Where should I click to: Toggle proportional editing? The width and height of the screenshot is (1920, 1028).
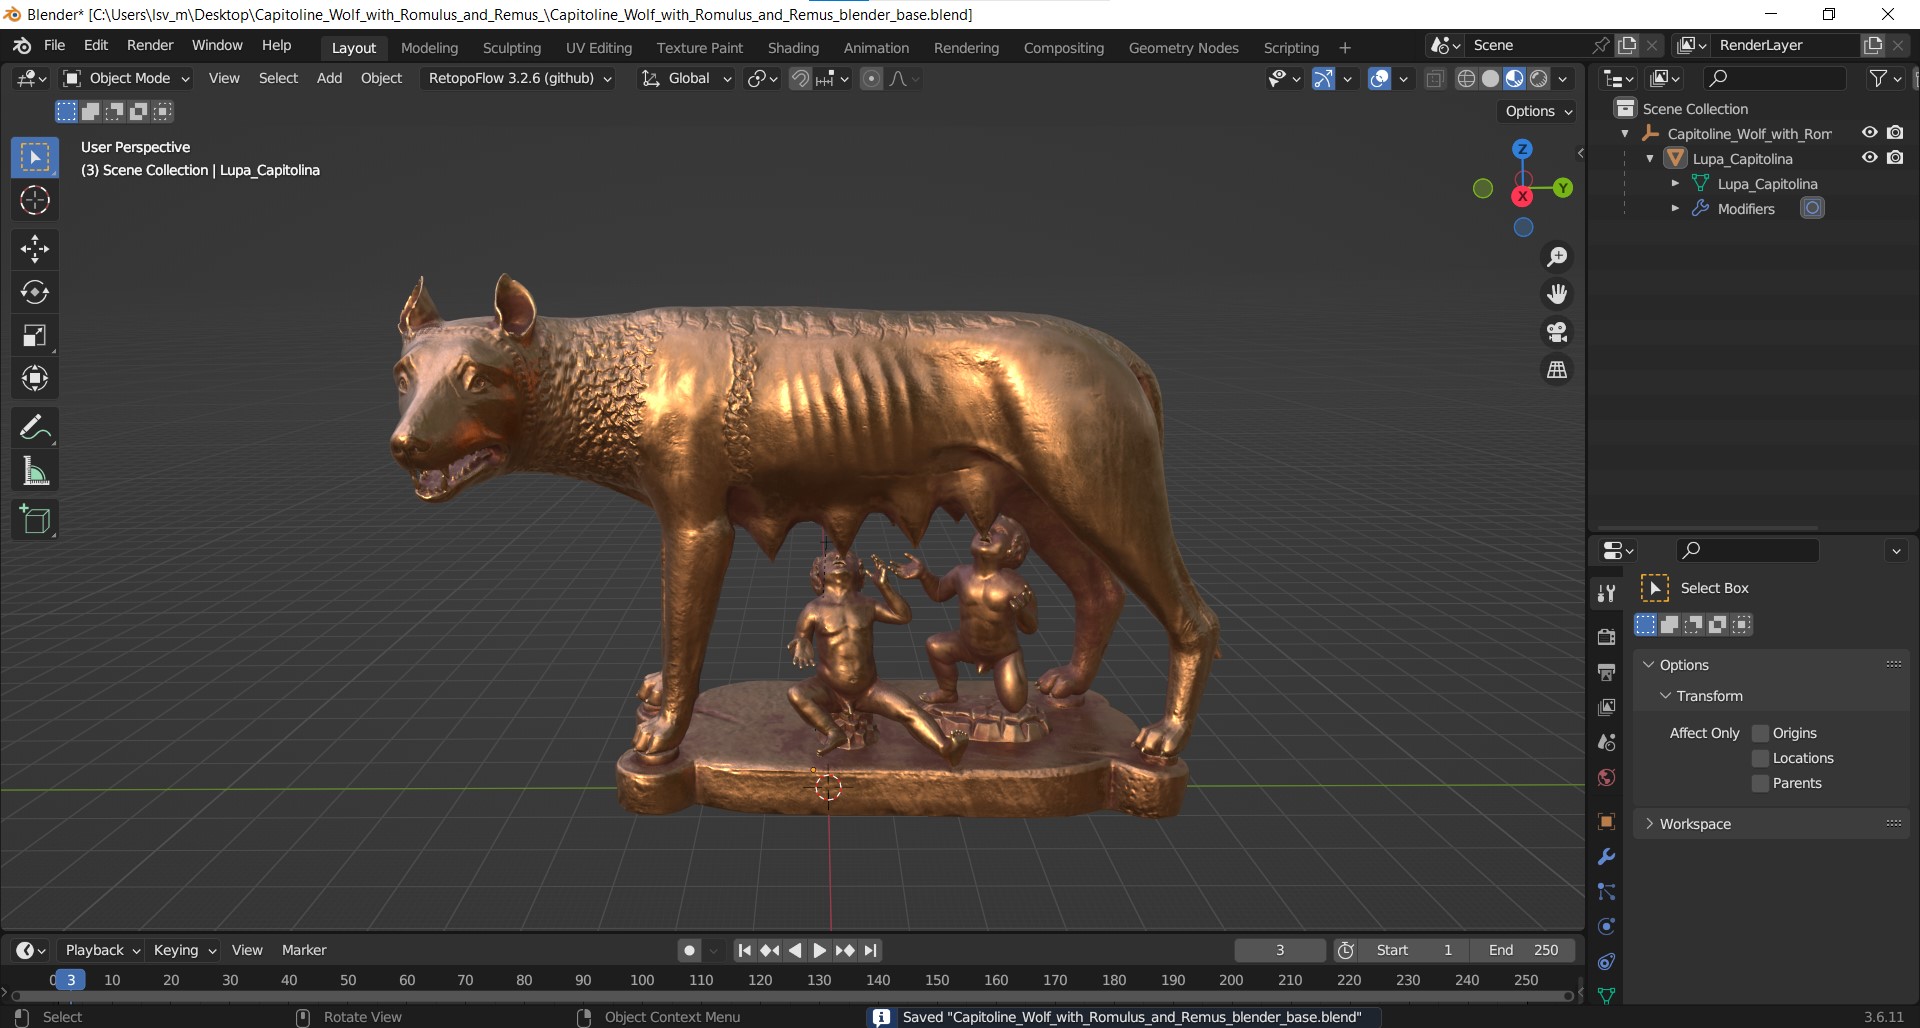click(872, 79)
